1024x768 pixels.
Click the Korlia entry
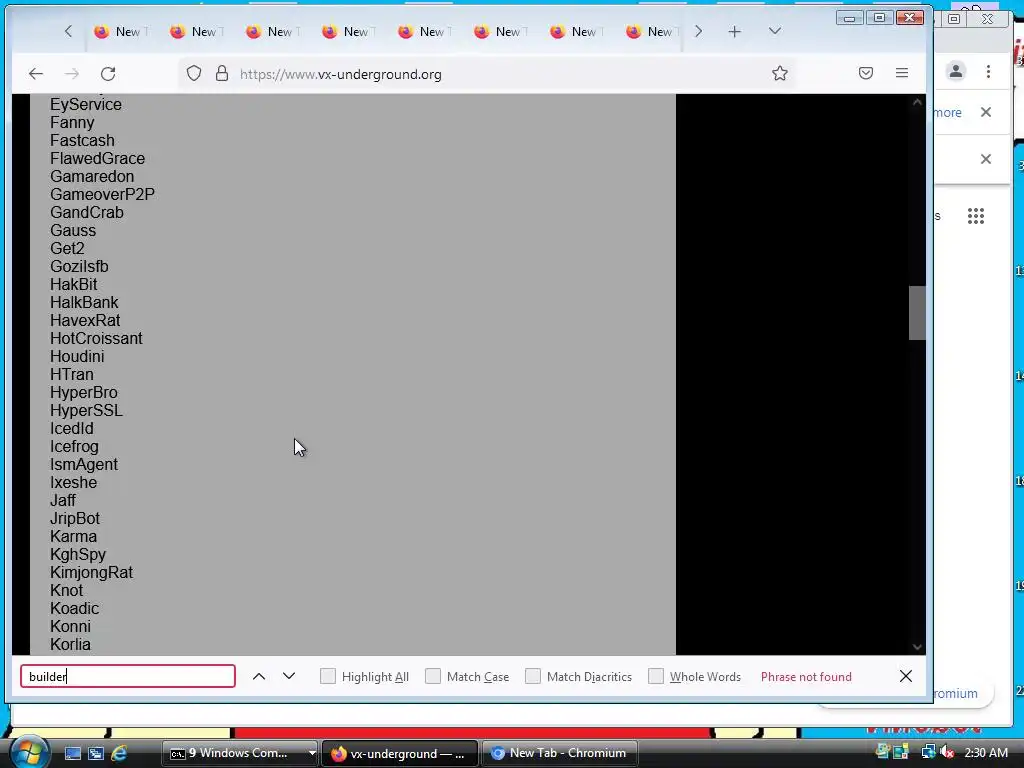[71, 645]
